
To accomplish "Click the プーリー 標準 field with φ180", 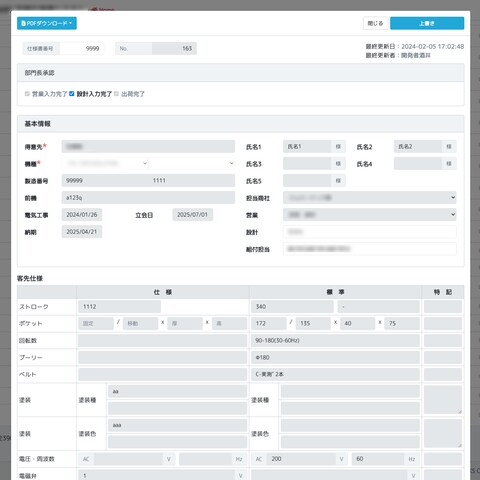I will tap(335, 358).
